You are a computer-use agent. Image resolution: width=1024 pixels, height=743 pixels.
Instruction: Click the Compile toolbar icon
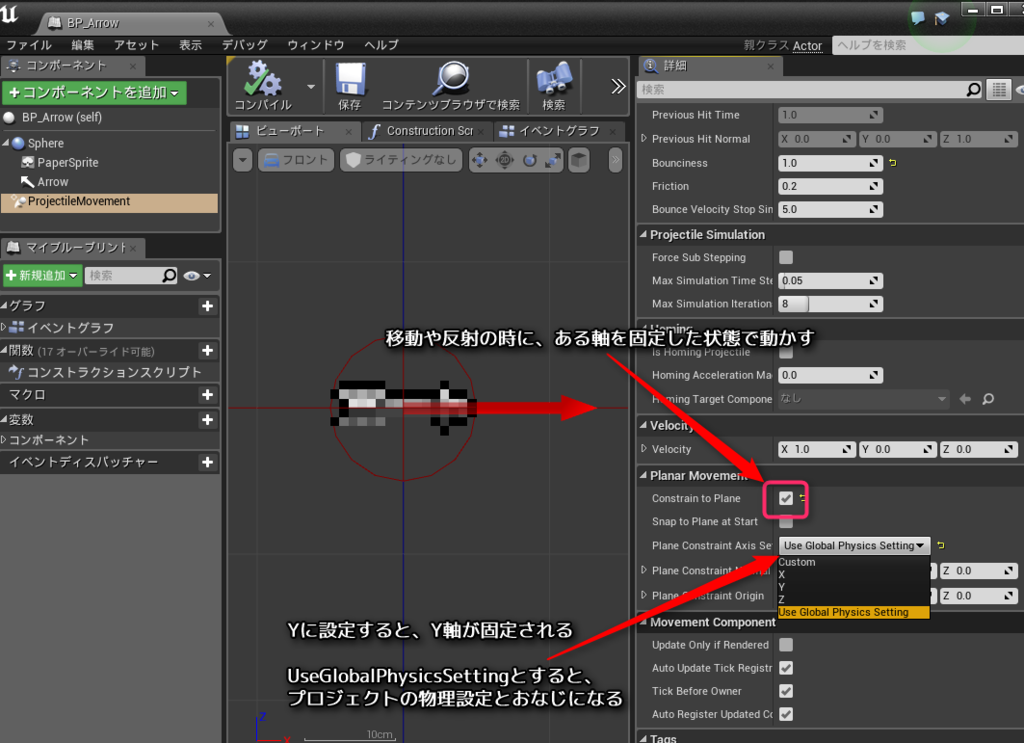point(263,80)
